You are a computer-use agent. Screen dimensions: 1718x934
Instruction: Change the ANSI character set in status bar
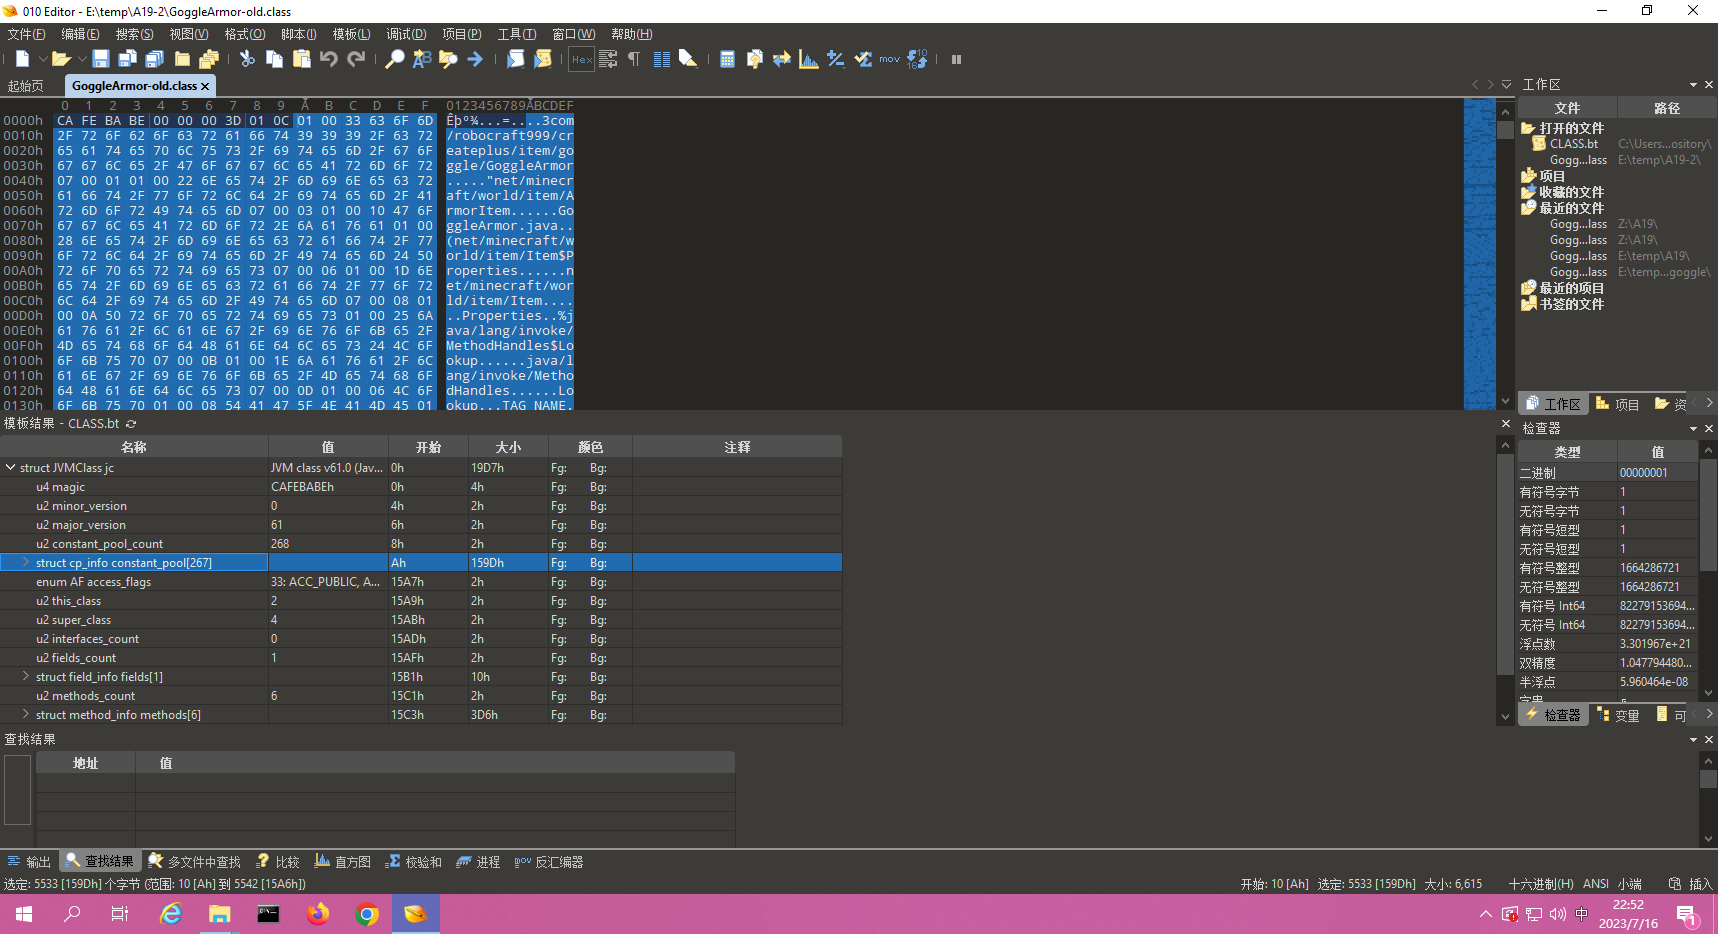point(1596,884)
